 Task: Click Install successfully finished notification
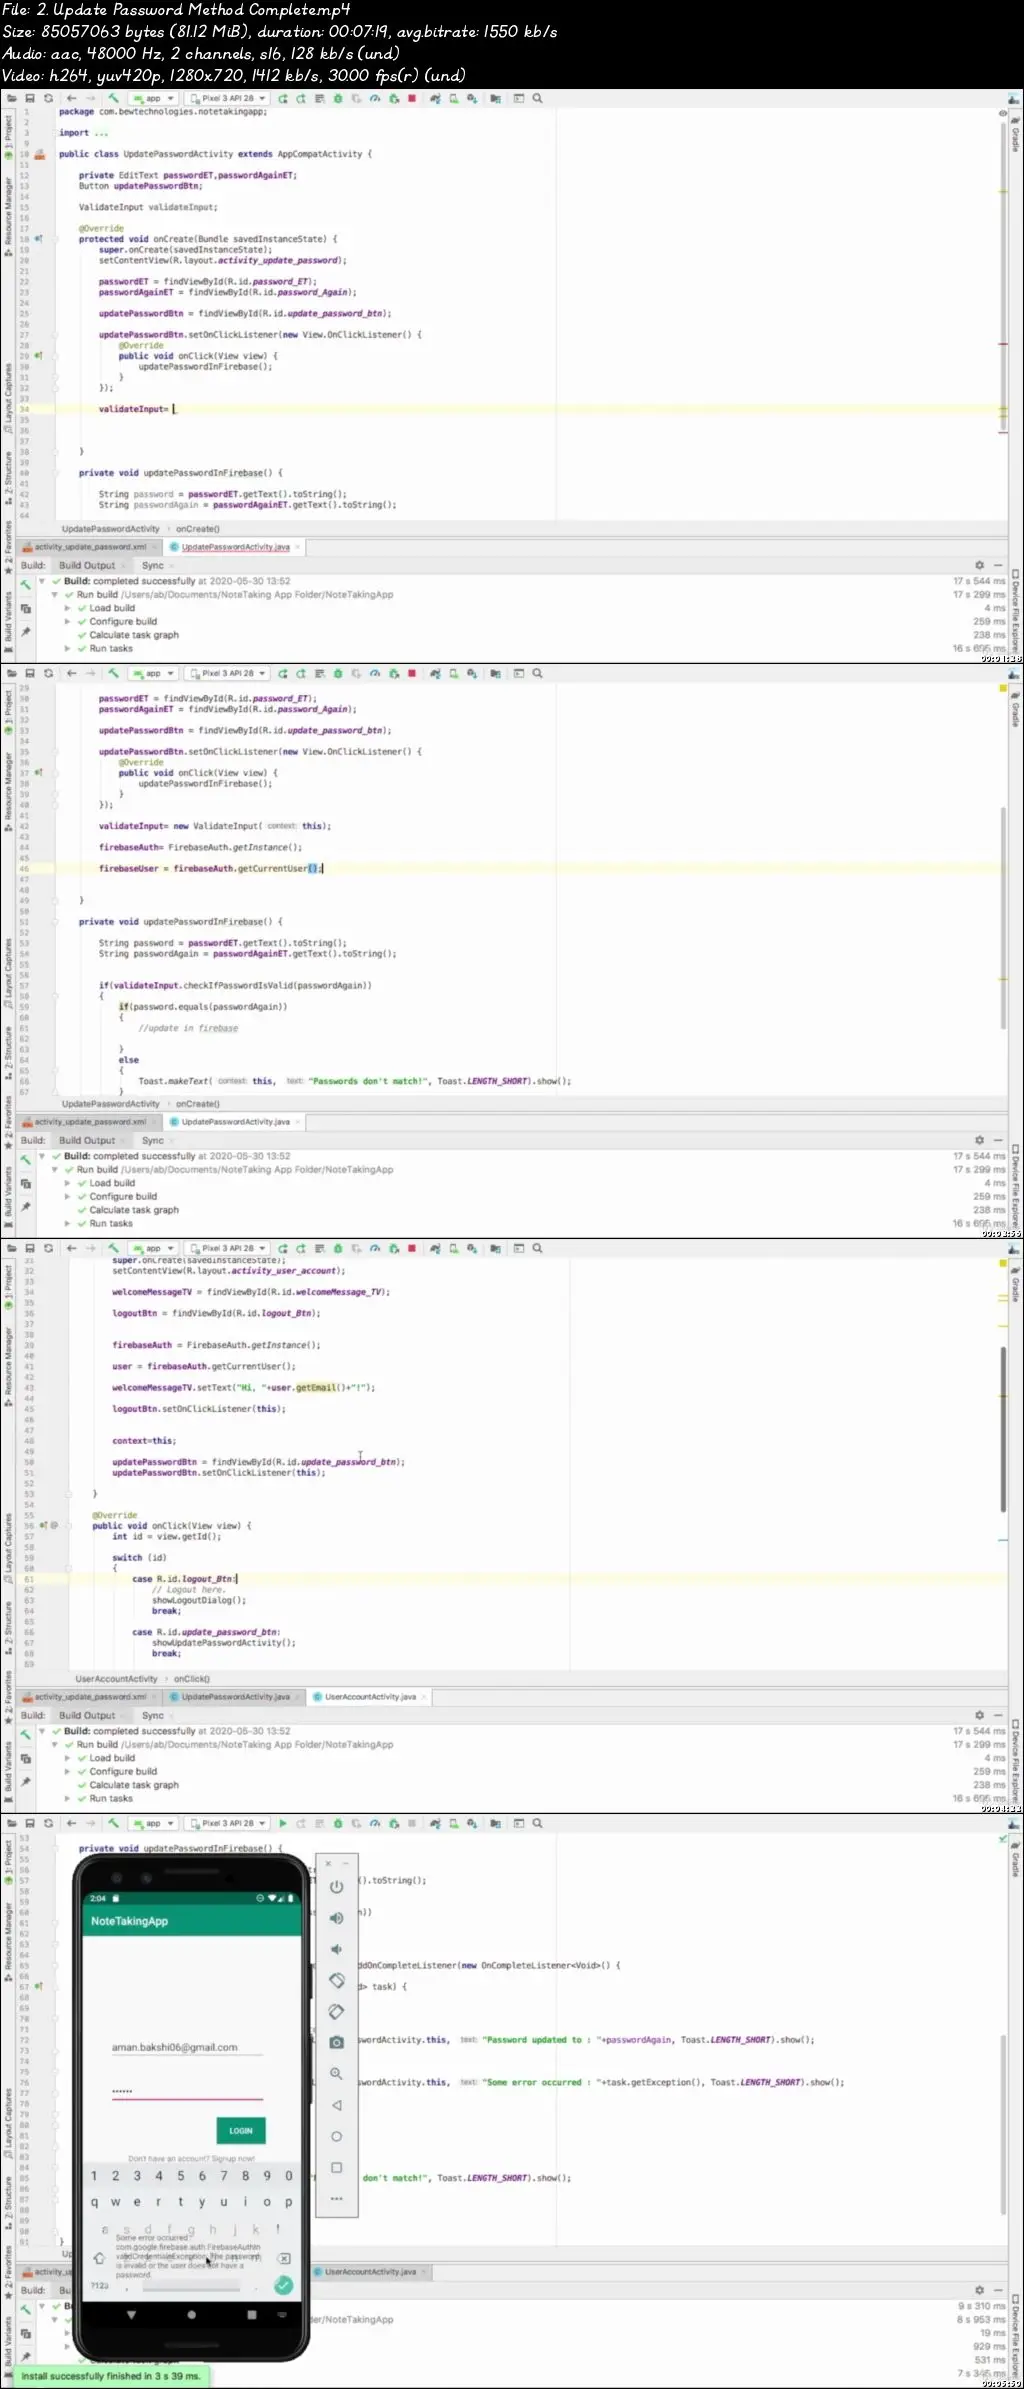pos(111,2376)
